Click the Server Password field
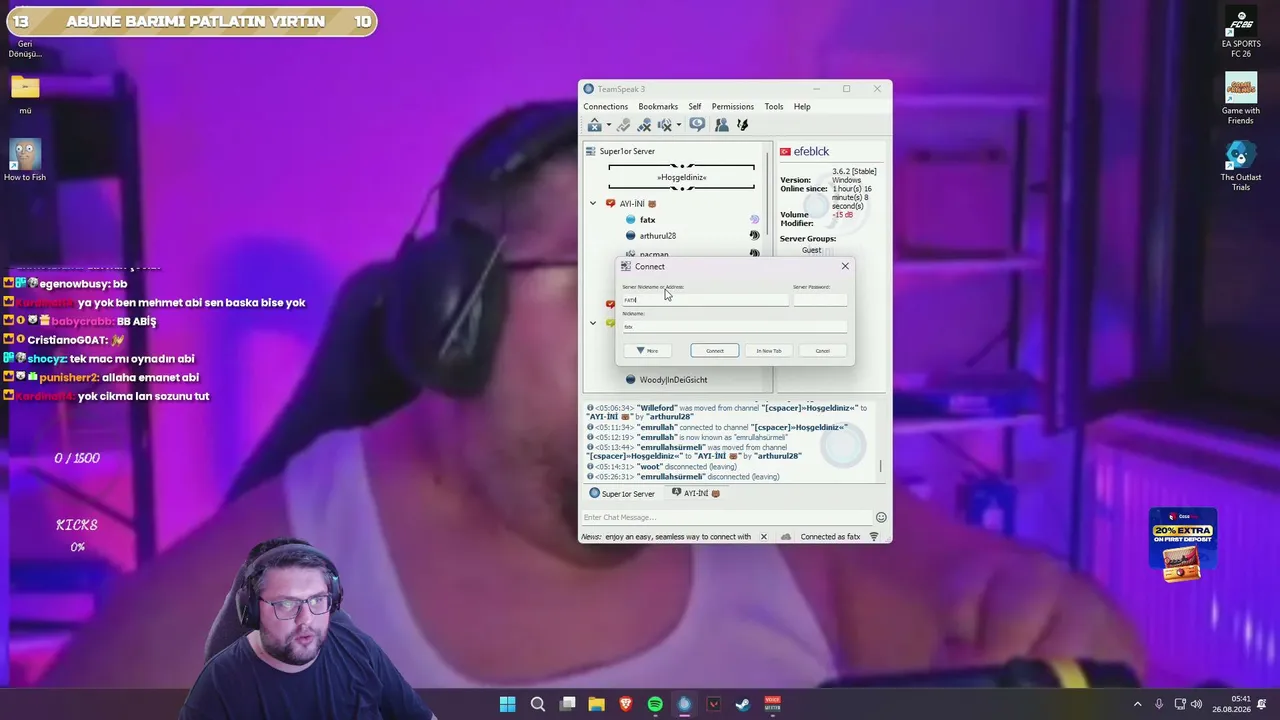Viewport: 1280px width, 720px height. (x=819, y=300)
